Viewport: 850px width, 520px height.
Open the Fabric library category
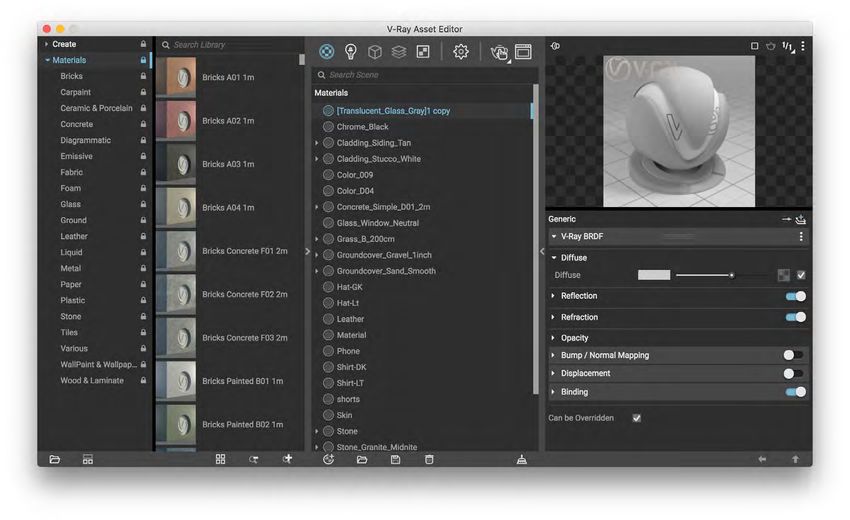point(72,172)
